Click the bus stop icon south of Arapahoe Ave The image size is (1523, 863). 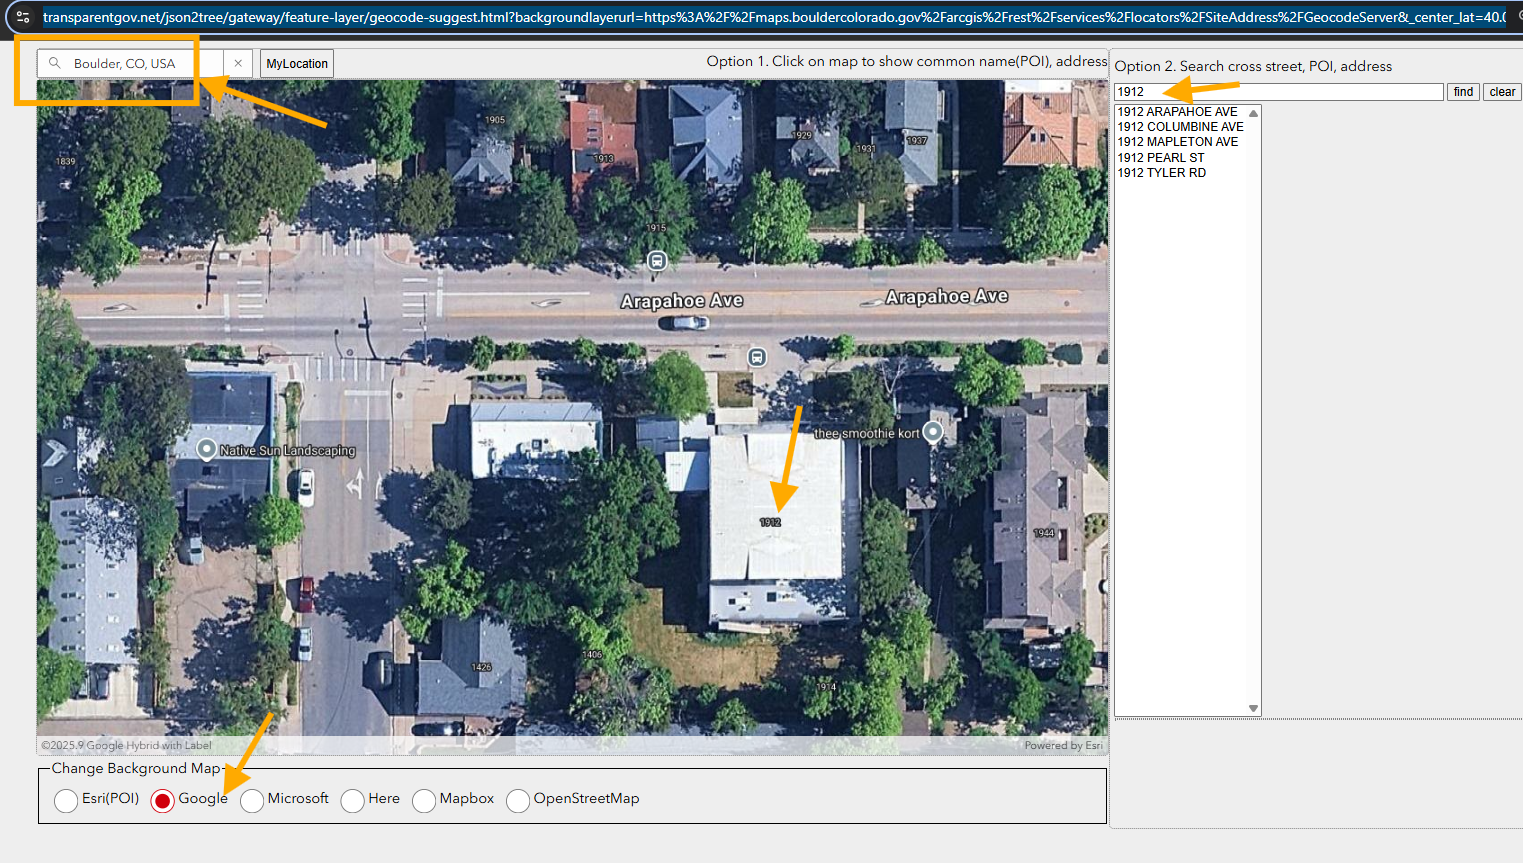pos(758,357)
